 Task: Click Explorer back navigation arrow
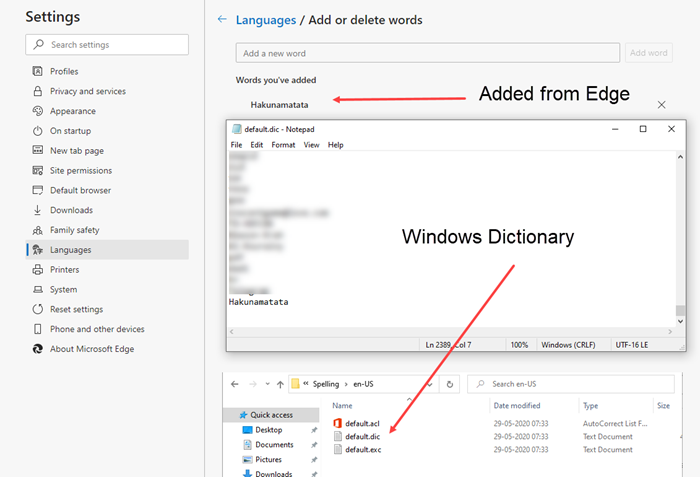(x=235, y=384)
